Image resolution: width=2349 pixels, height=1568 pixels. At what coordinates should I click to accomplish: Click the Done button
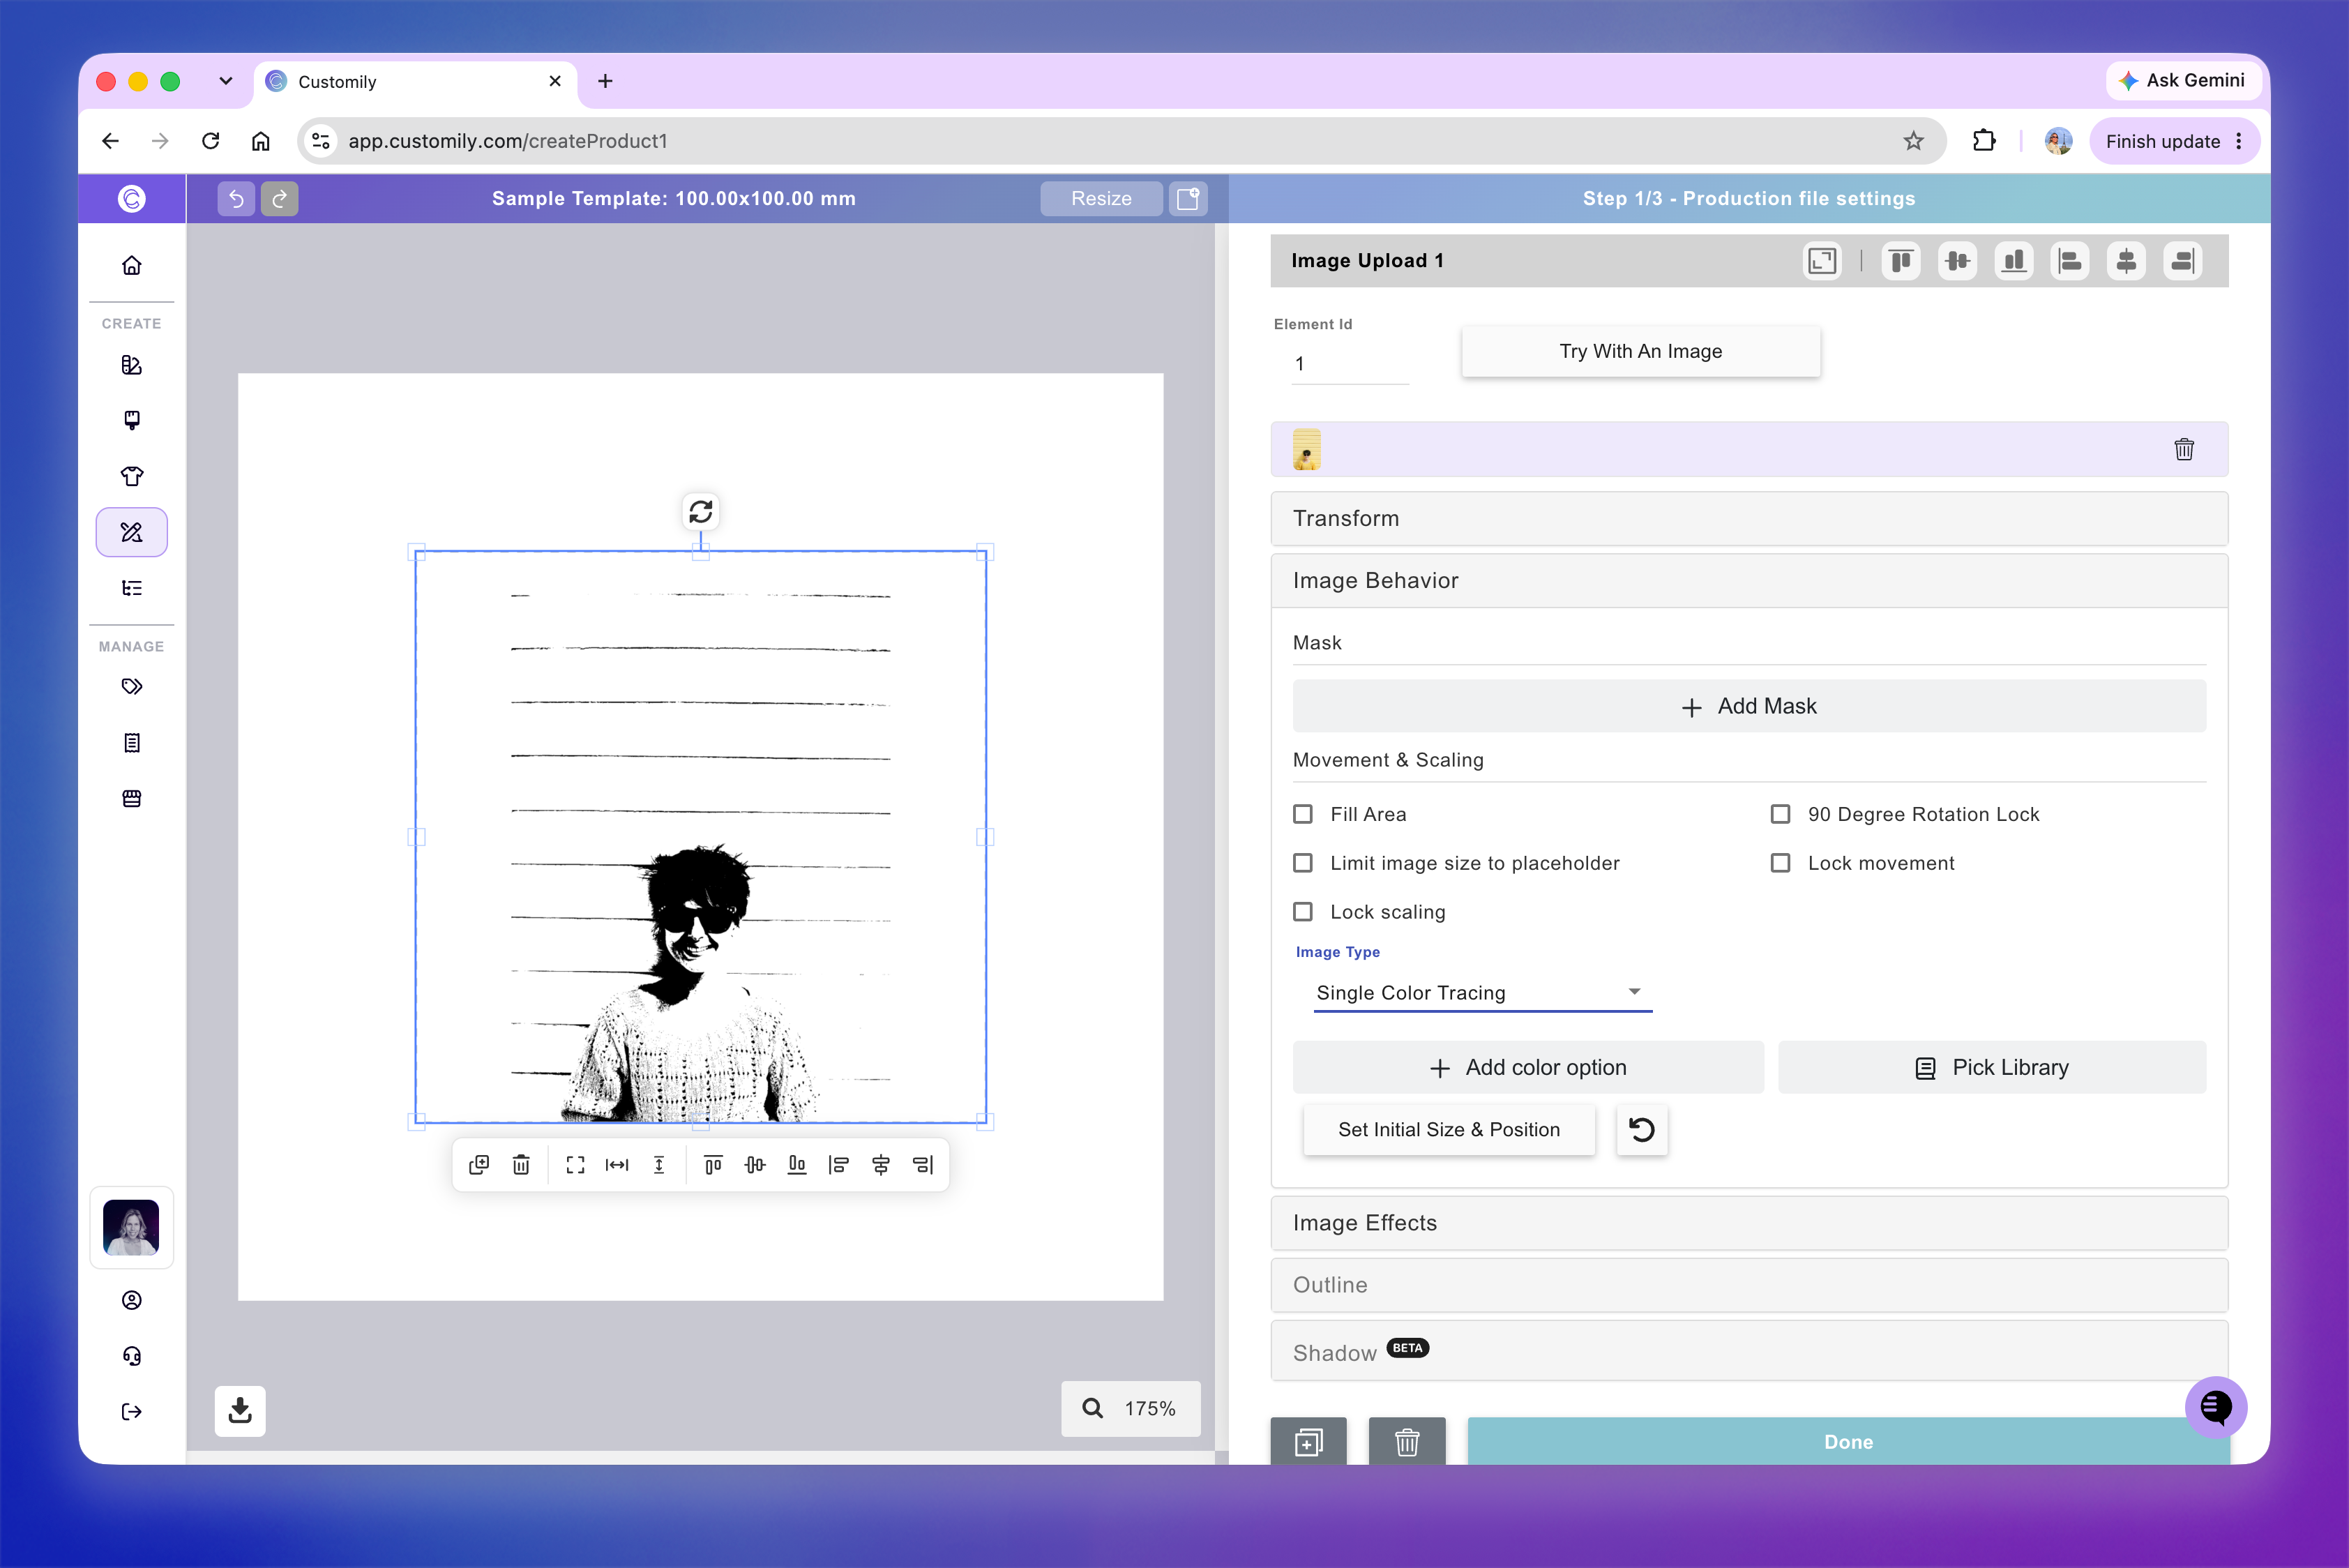tap(1848, 1441)
